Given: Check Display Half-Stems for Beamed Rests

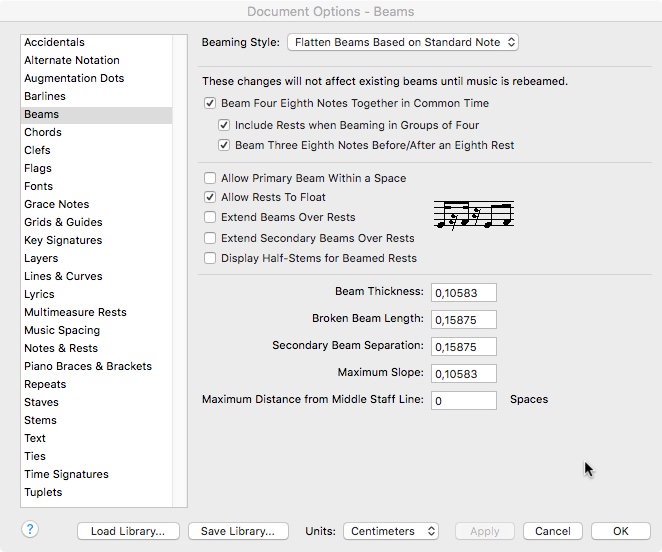Looking at the screenshot, I should [210, 258].
